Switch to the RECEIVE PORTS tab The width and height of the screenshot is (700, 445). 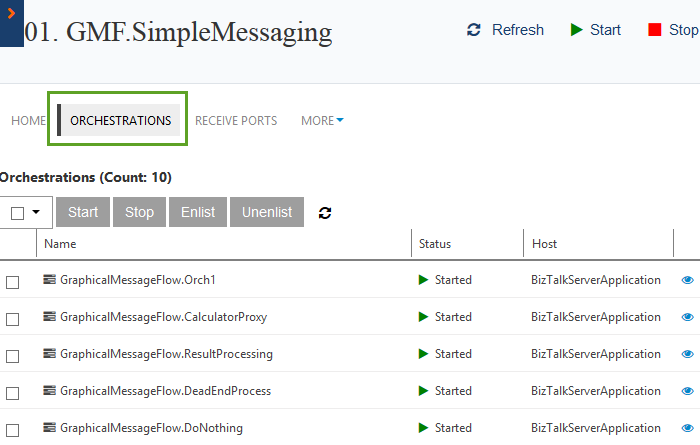(x=236, y=121)
